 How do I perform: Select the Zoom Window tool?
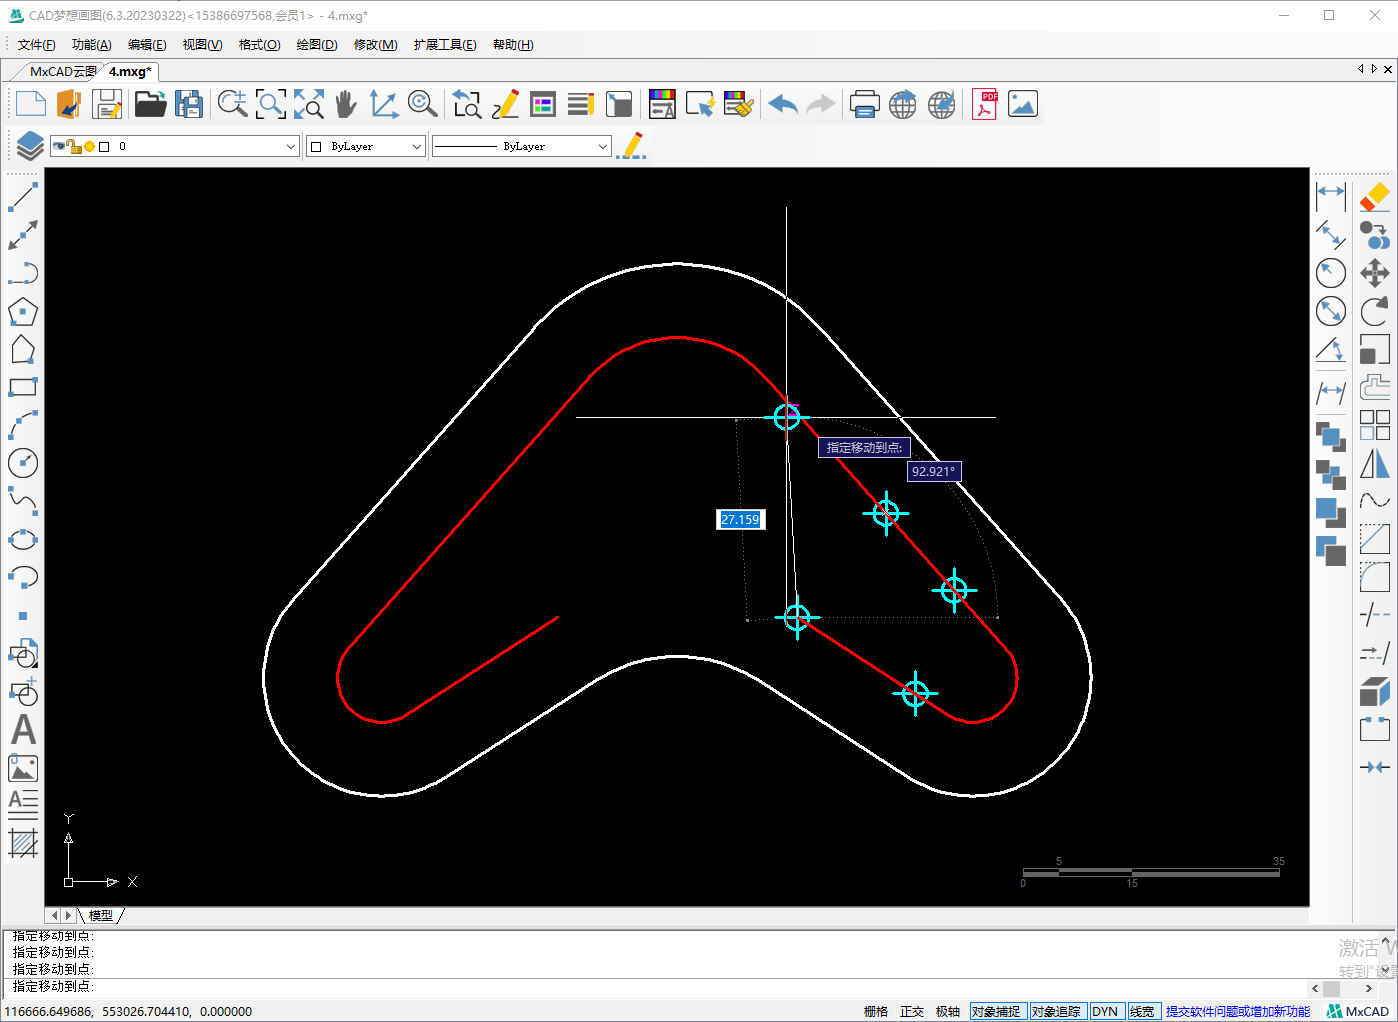coord(271,104)
